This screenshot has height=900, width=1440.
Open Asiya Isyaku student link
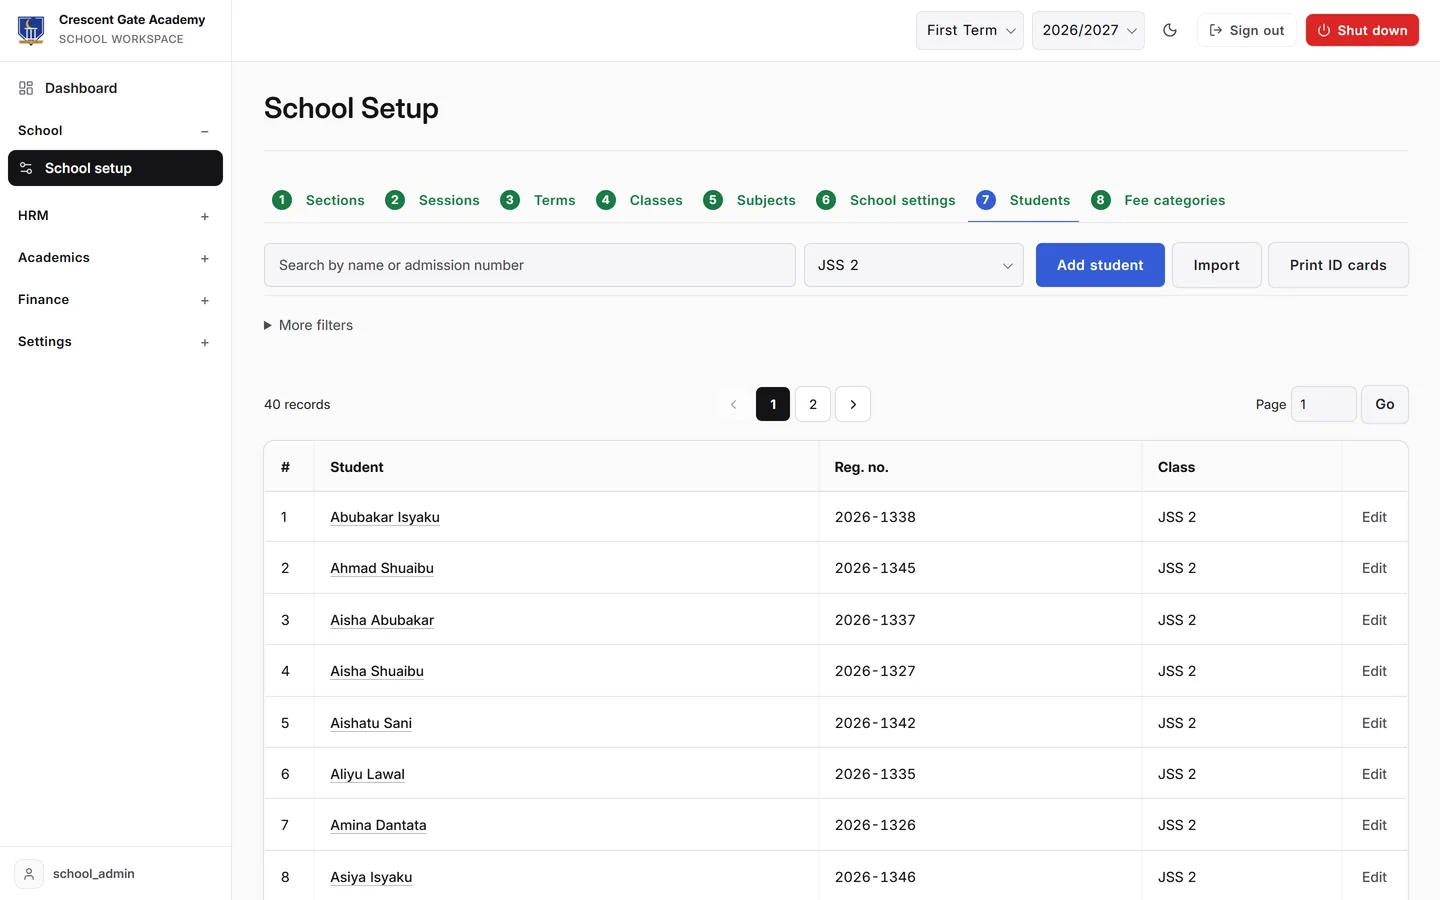pyautogui.click(x=371, y=877)
